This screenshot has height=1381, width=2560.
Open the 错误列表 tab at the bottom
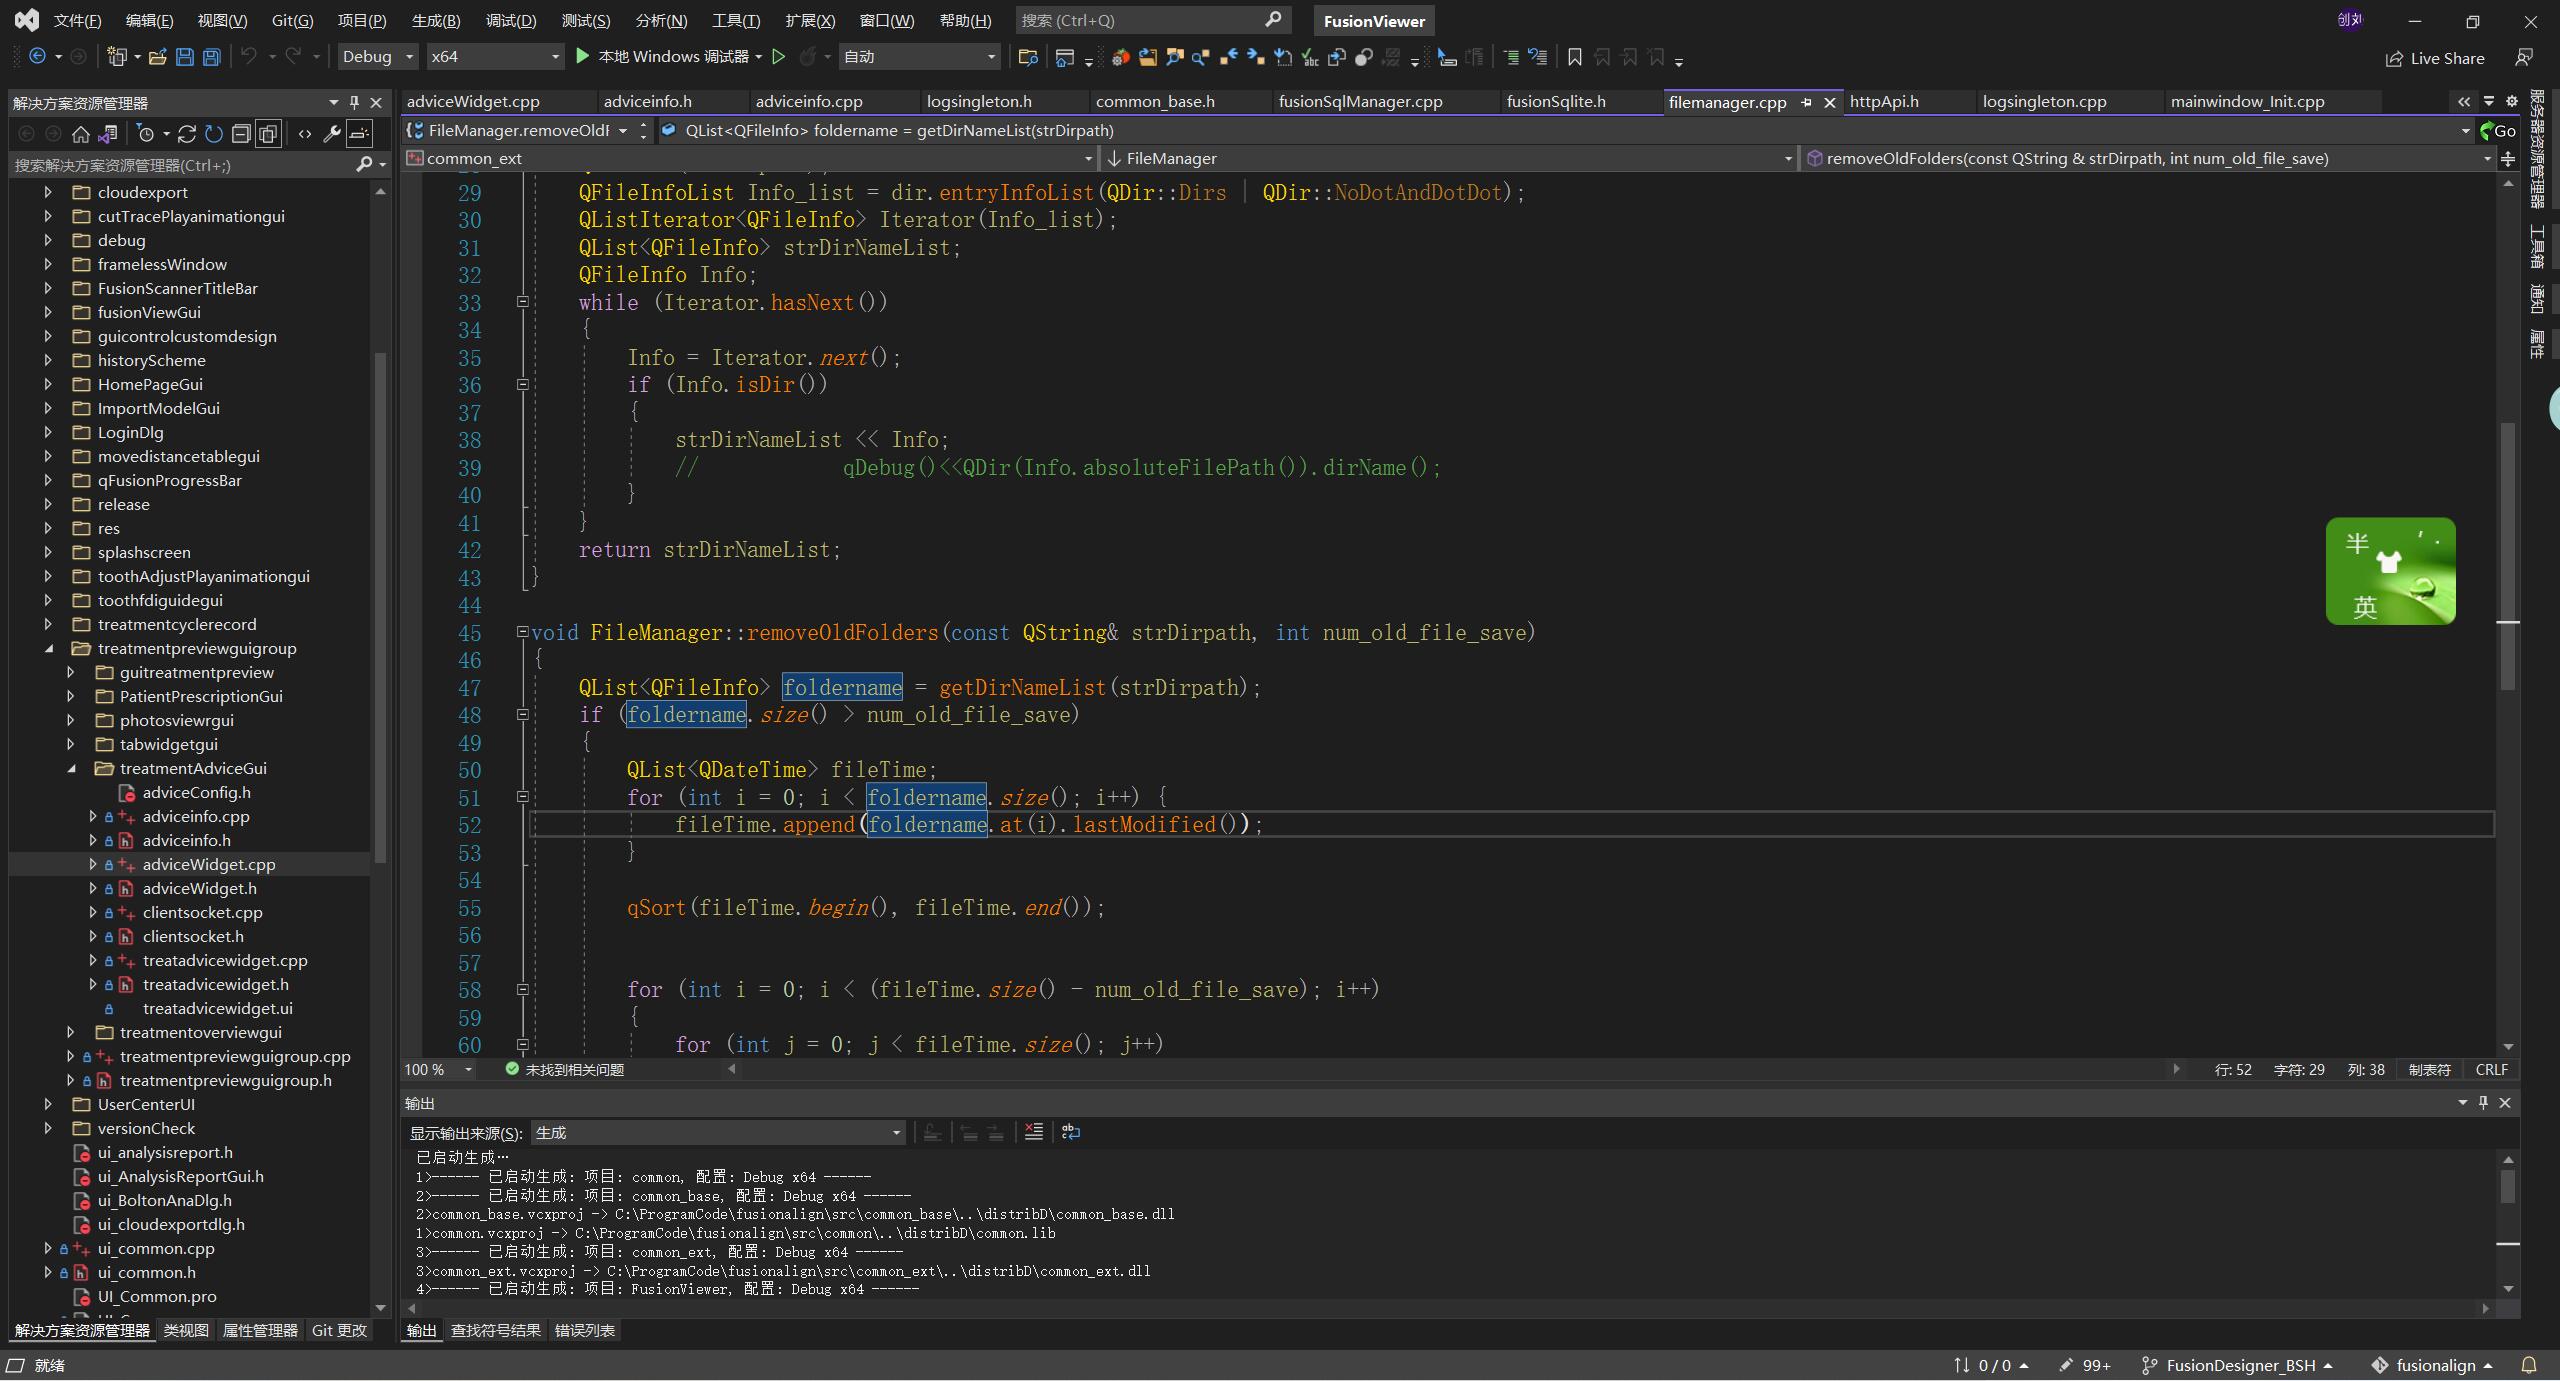[585, 1330]
